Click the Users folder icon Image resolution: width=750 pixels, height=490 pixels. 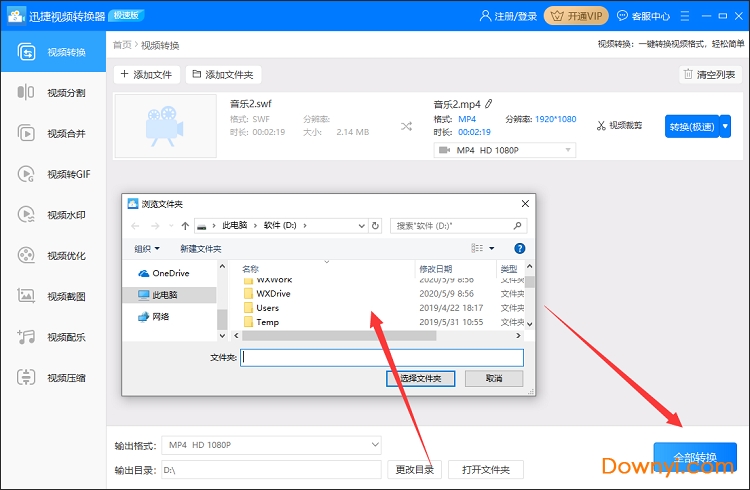click(x=248, y=308)
